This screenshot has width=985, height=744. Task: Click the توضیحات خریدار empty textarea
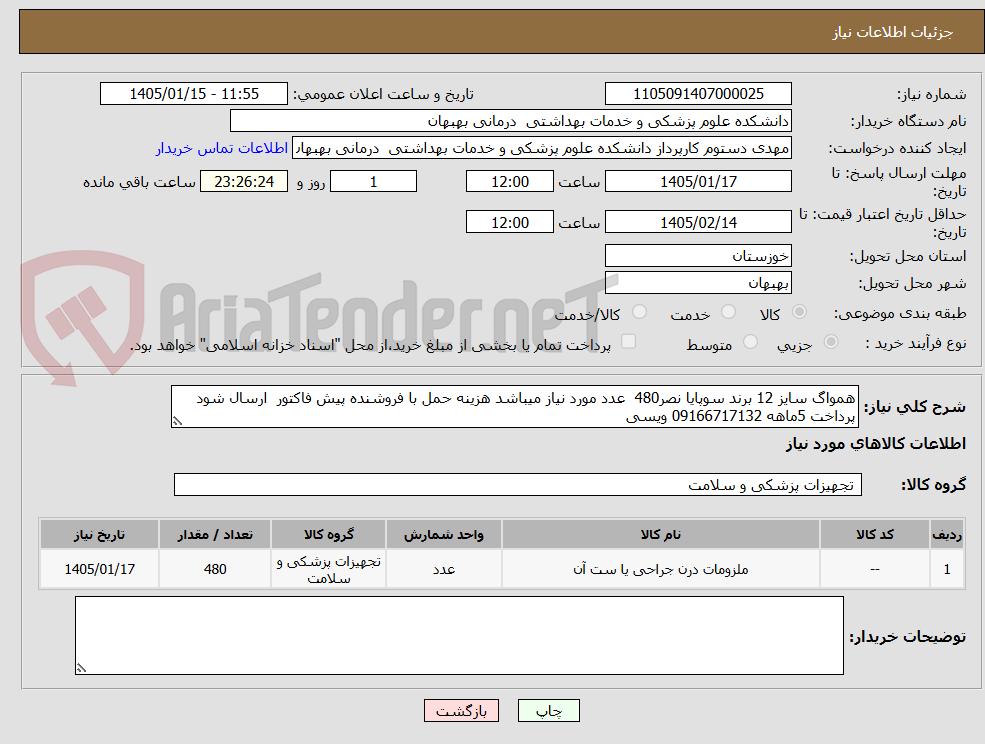coord(459,635)
